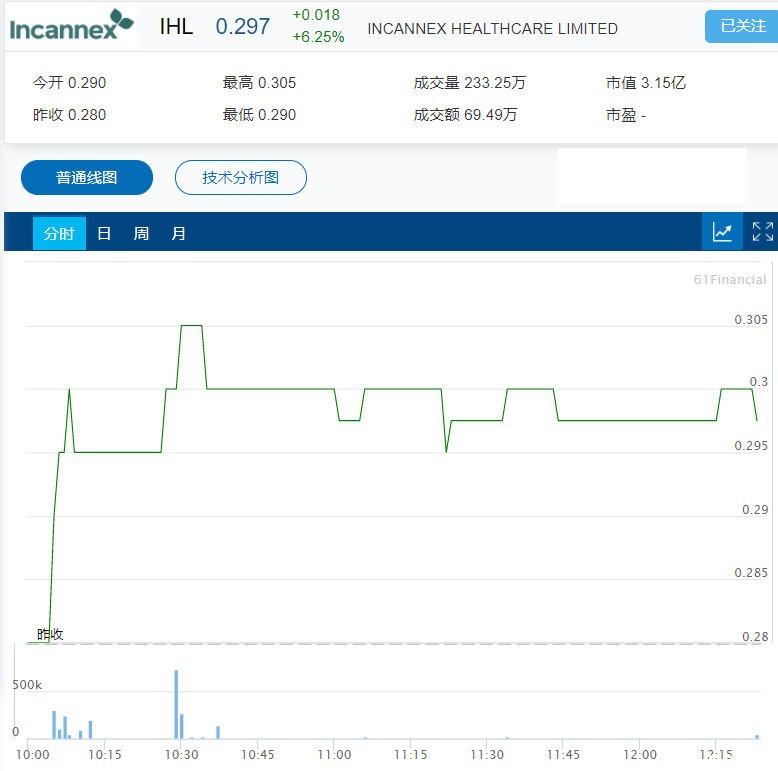Switch to the 日 daily tab

pos(104,233)
